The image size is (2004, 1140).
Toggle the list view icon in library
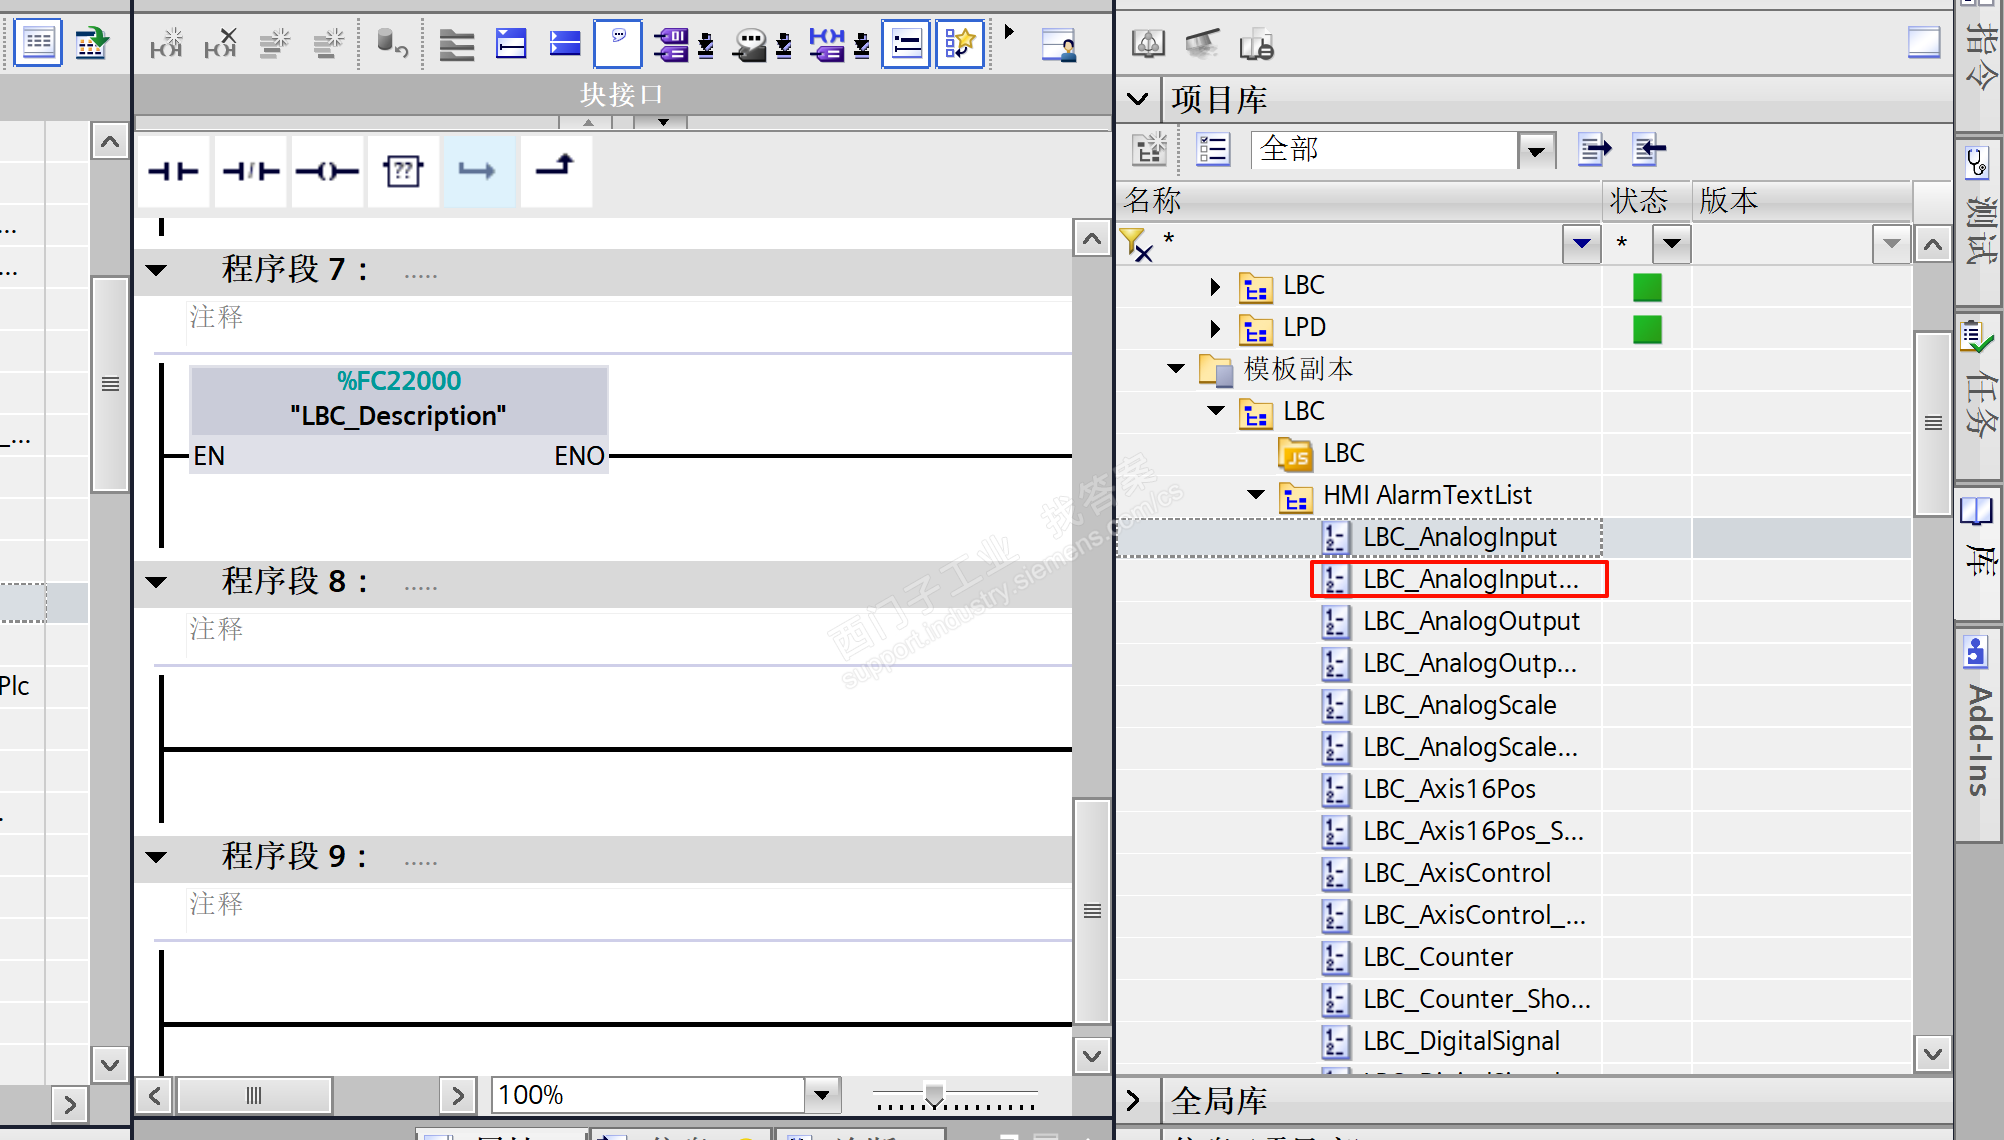(1213, 150)
